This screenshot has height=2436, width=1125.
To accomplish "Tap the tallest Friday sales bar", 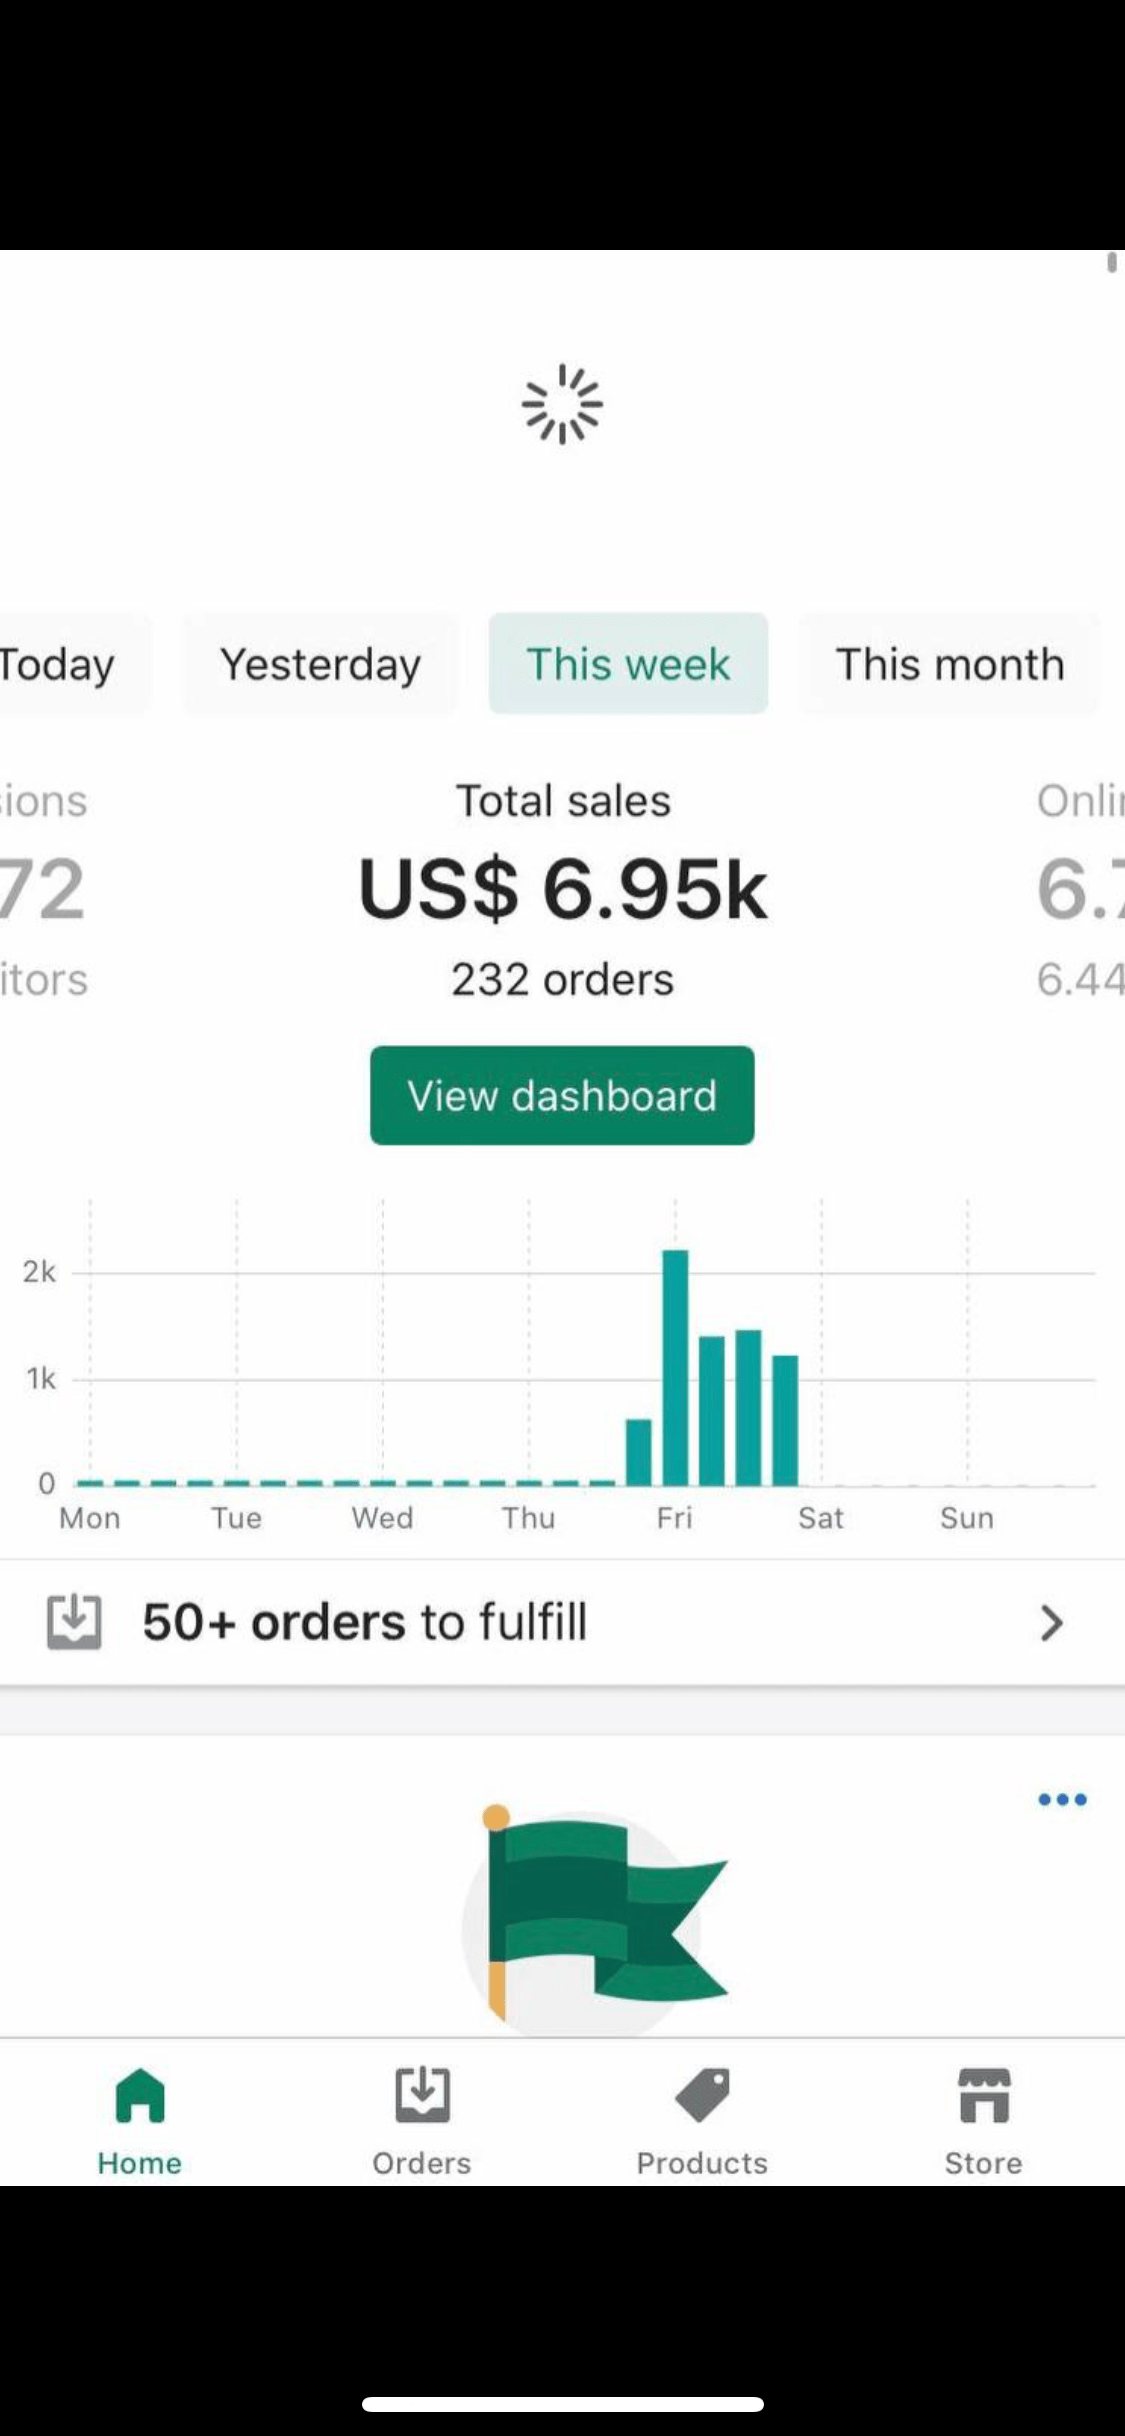I will point(675,1368).
